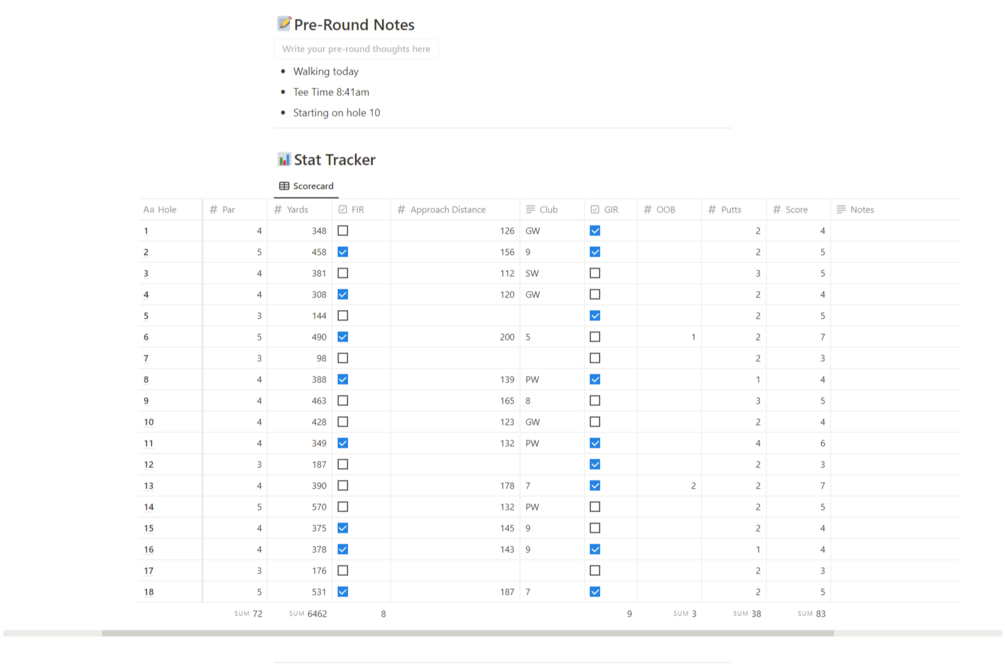The image size is (1005, 670).
Task: Click the Putts SUM 38 calculation
Action: coord(747,614)
